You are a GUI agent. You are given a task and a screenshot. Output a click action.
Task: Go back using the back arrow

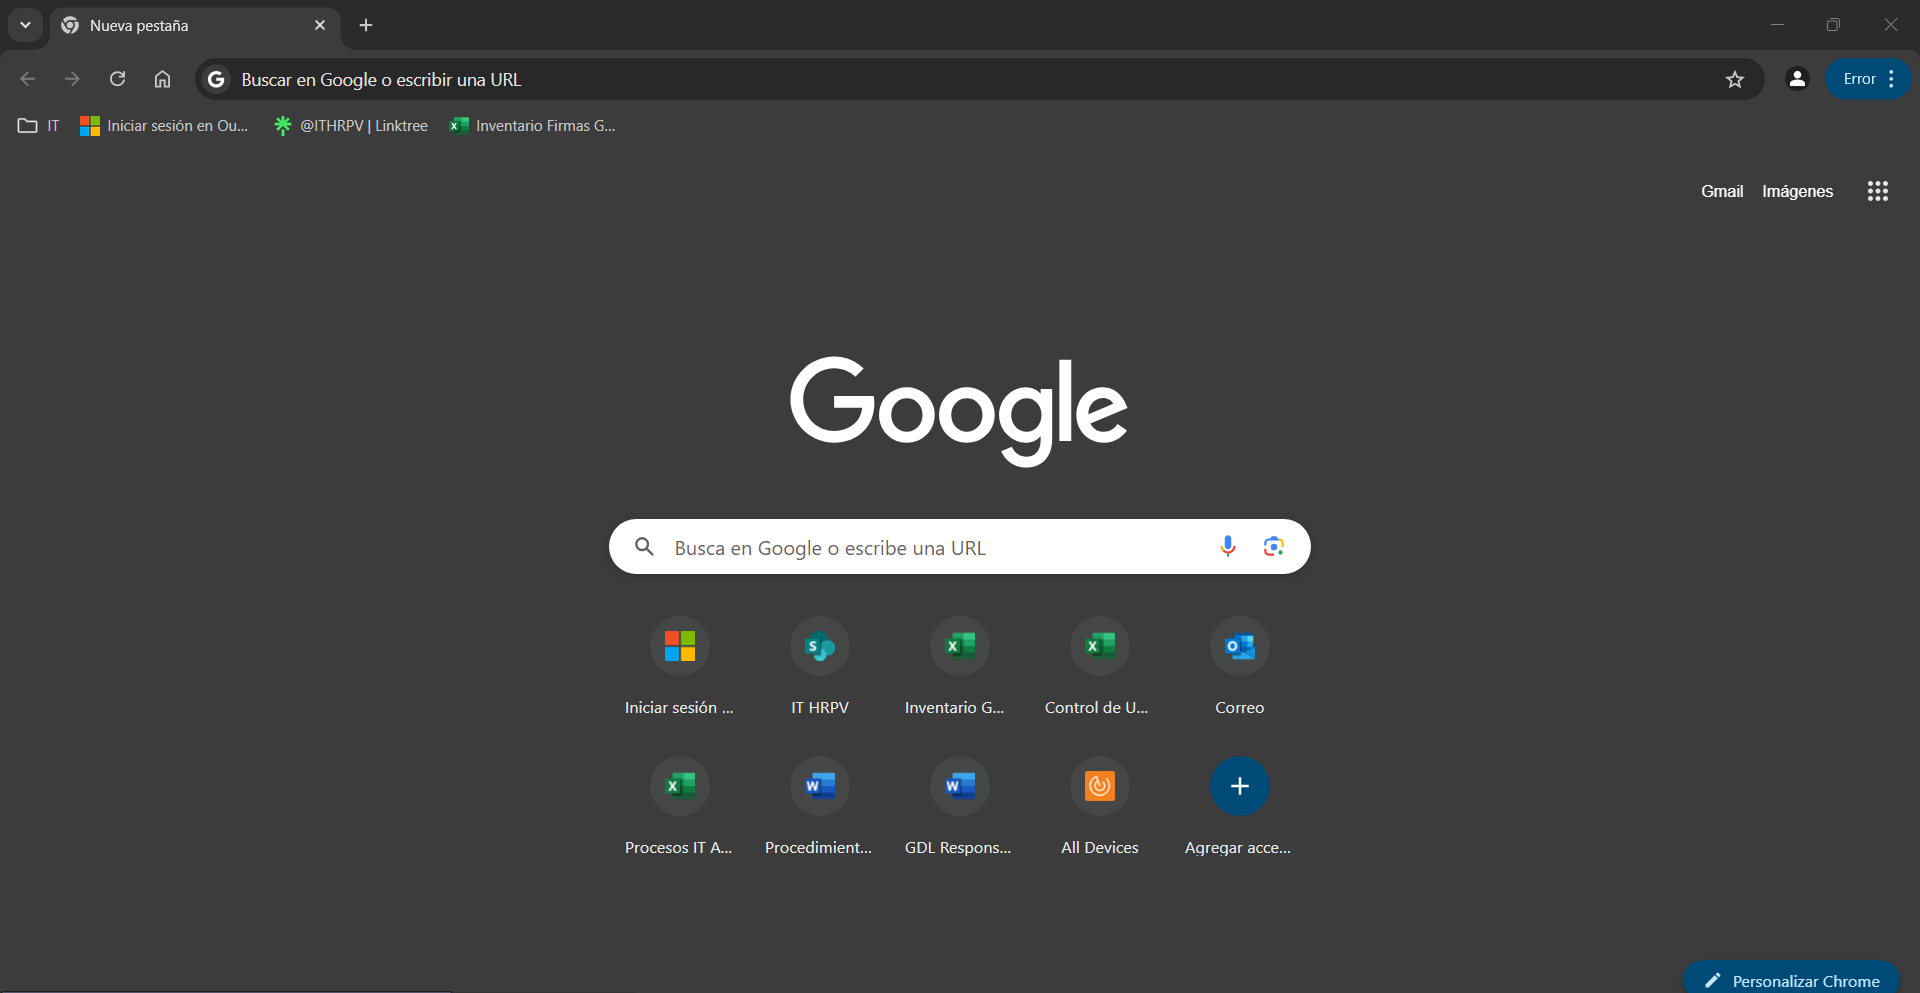[28, 79]
